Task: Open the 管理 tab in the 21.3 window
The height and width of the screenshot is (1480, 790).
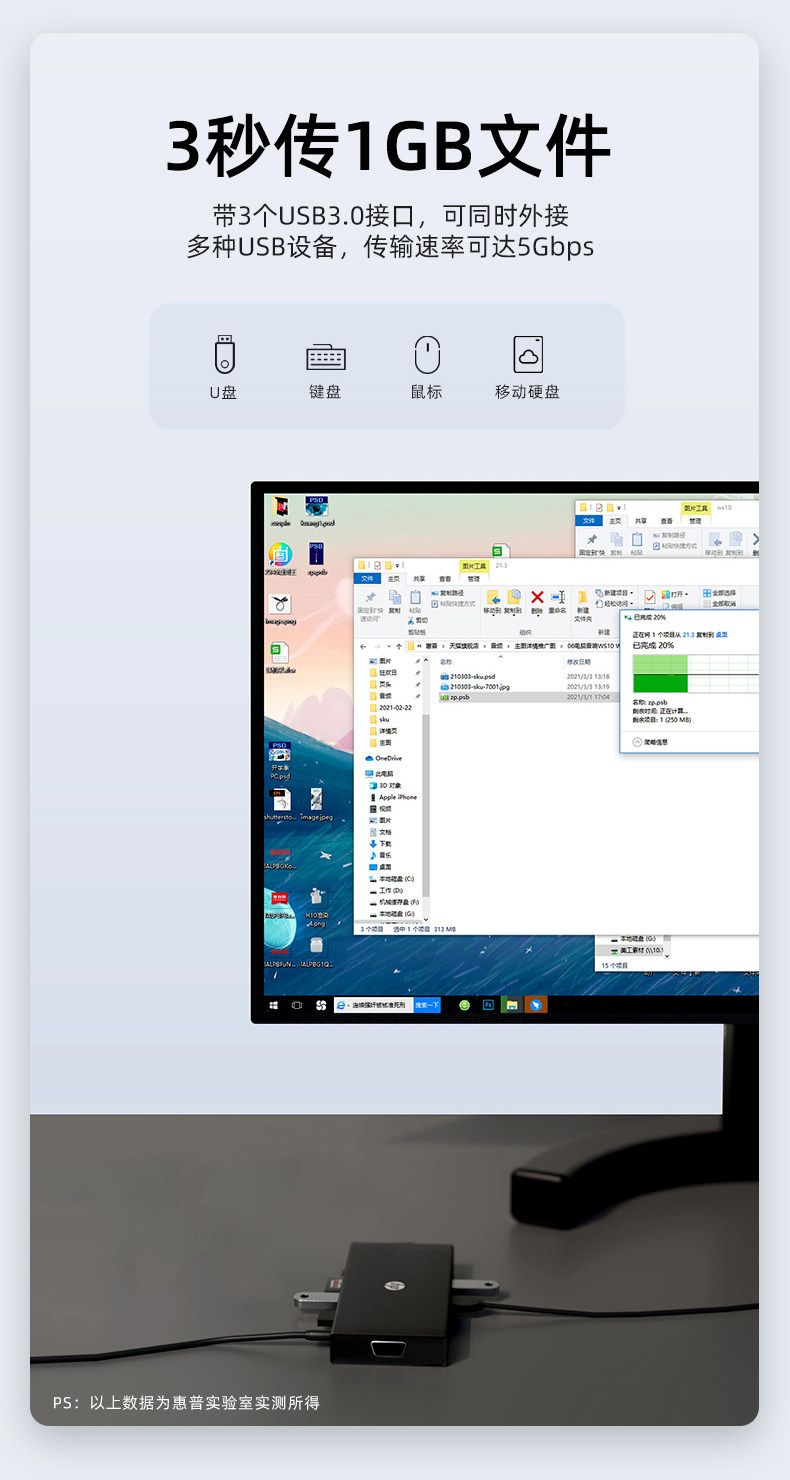Action: [x=473, y=579]
